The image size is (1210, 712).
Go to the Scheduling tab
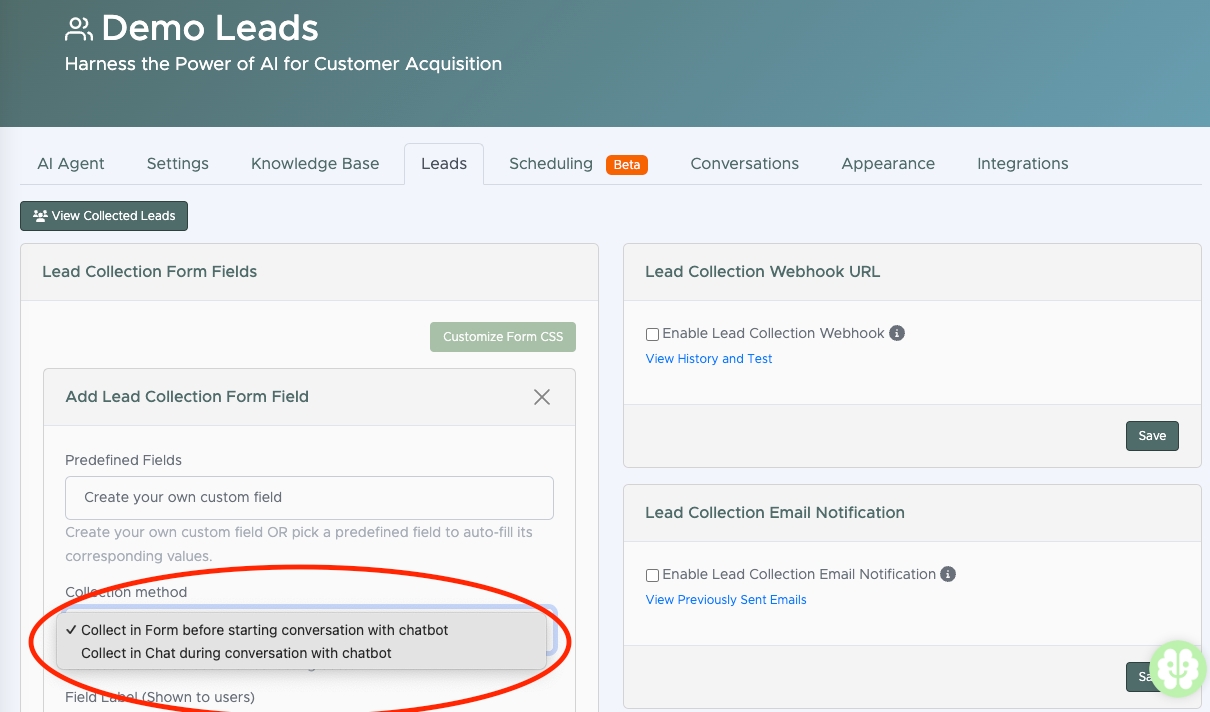pos(551,164)
